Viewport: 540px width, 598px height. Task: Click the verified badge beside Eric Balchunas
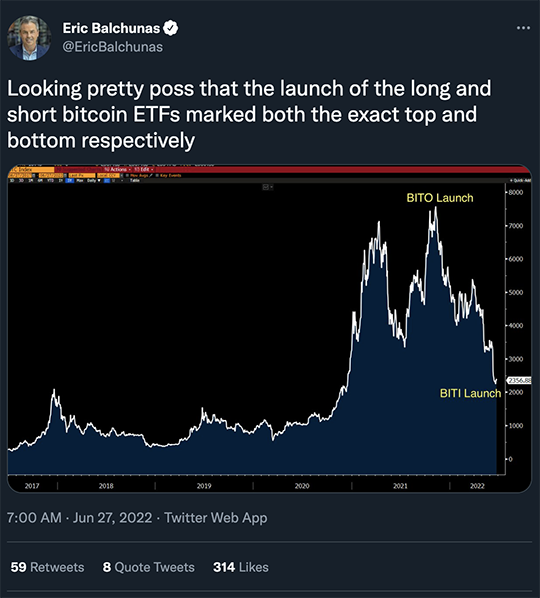[x=171, y=28]
